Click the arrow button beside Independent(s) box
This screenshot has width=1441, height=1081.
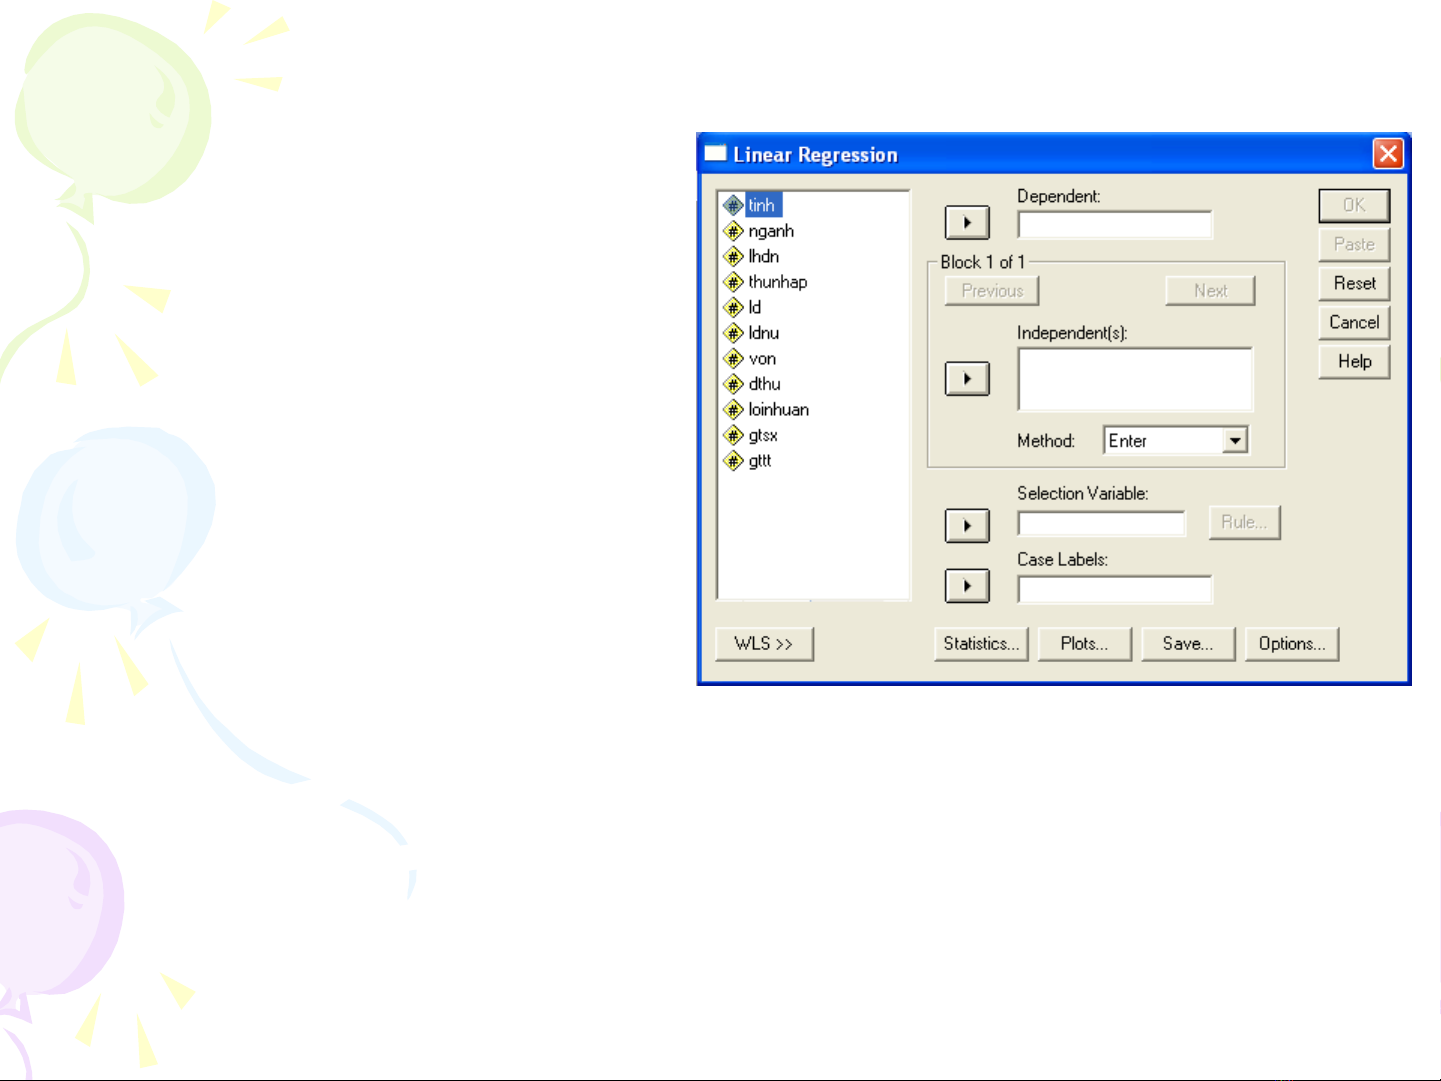pyautogui.click(x=967, y=379)
